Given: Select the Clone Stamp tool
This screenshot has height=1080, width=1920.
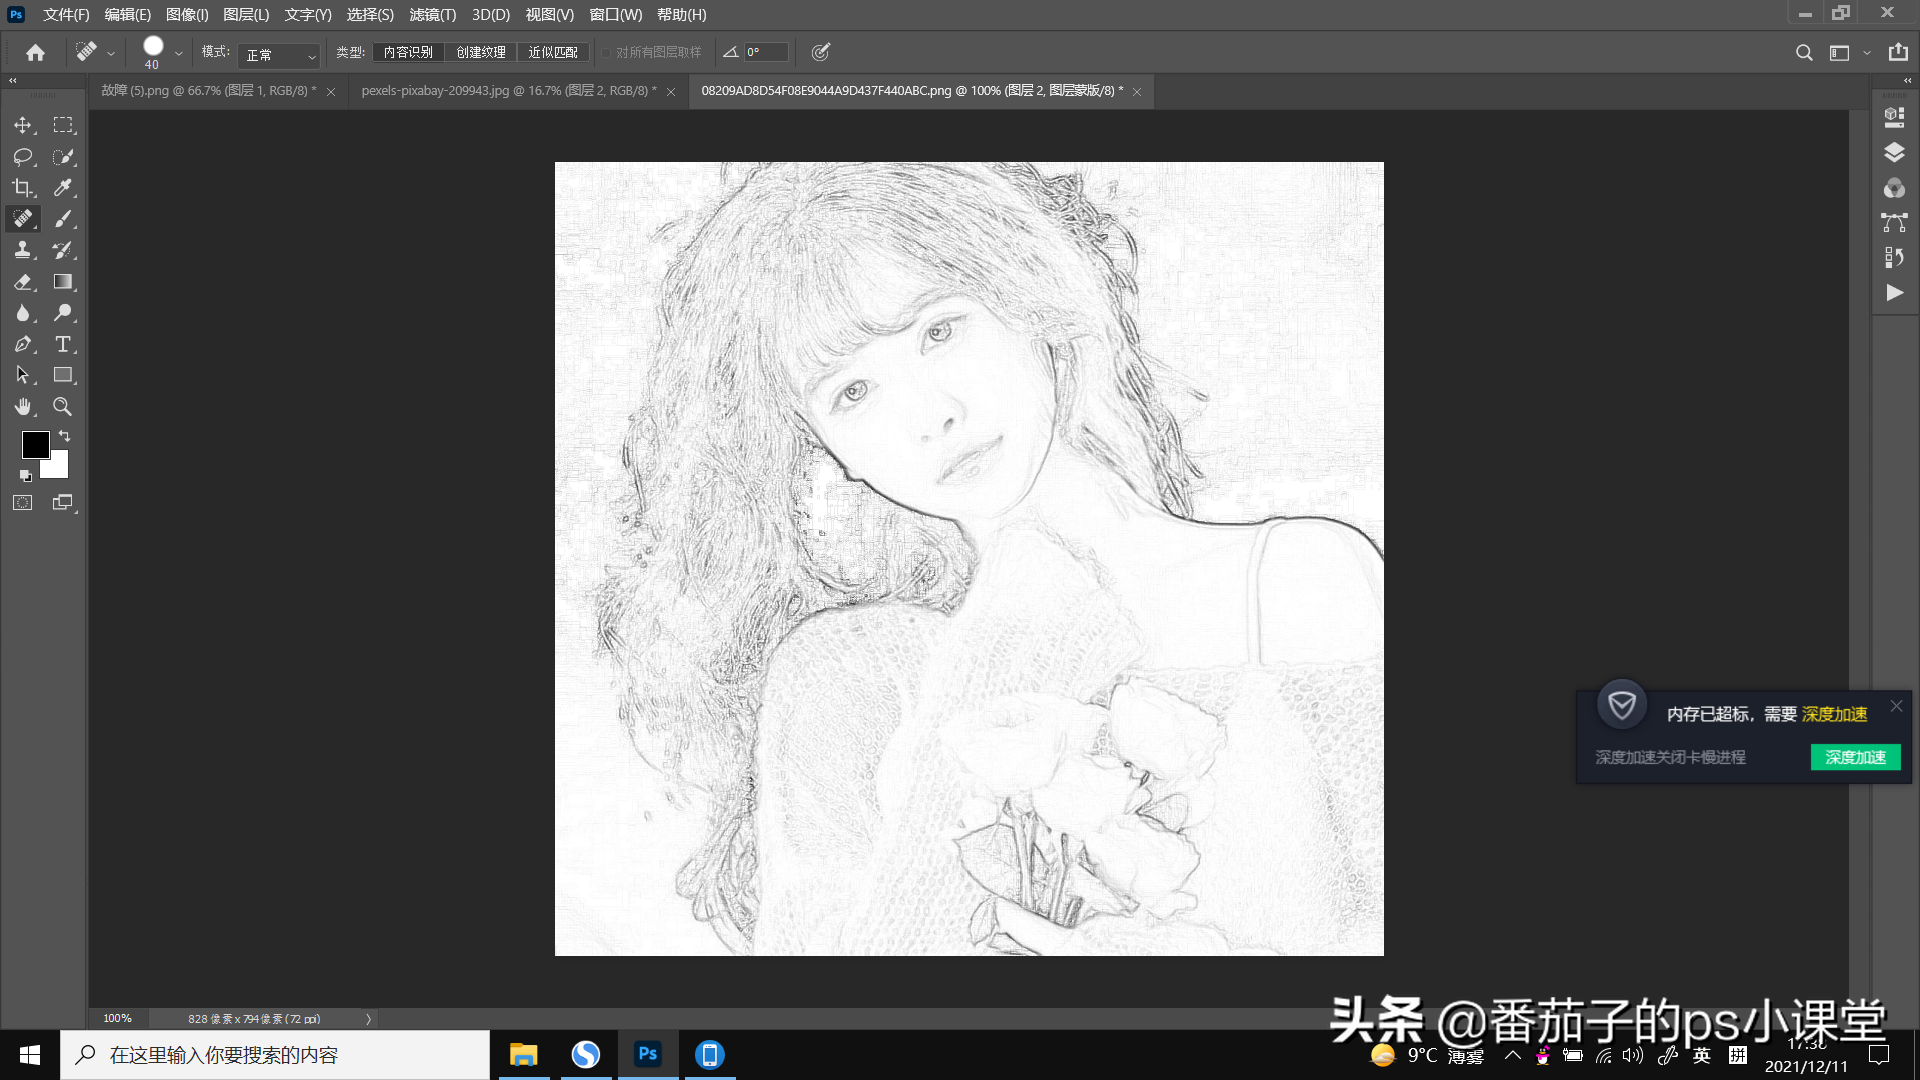Looking at the screenshot, I should 23,250.
